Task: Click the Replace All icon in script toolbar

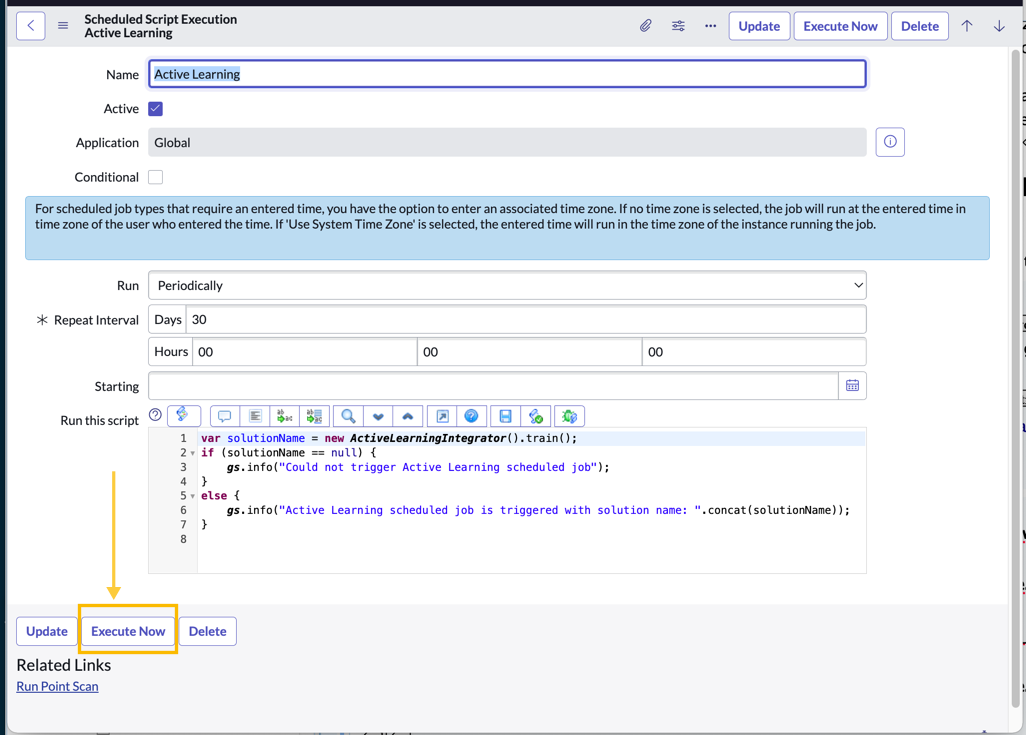Action: coord(315,416)
